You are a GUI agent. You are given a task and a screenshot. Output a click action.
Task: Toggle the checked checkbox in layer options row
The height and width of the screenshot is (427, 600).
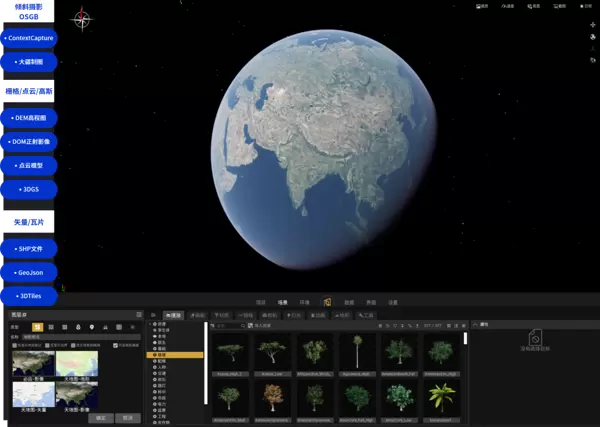(x=117, y=346)
